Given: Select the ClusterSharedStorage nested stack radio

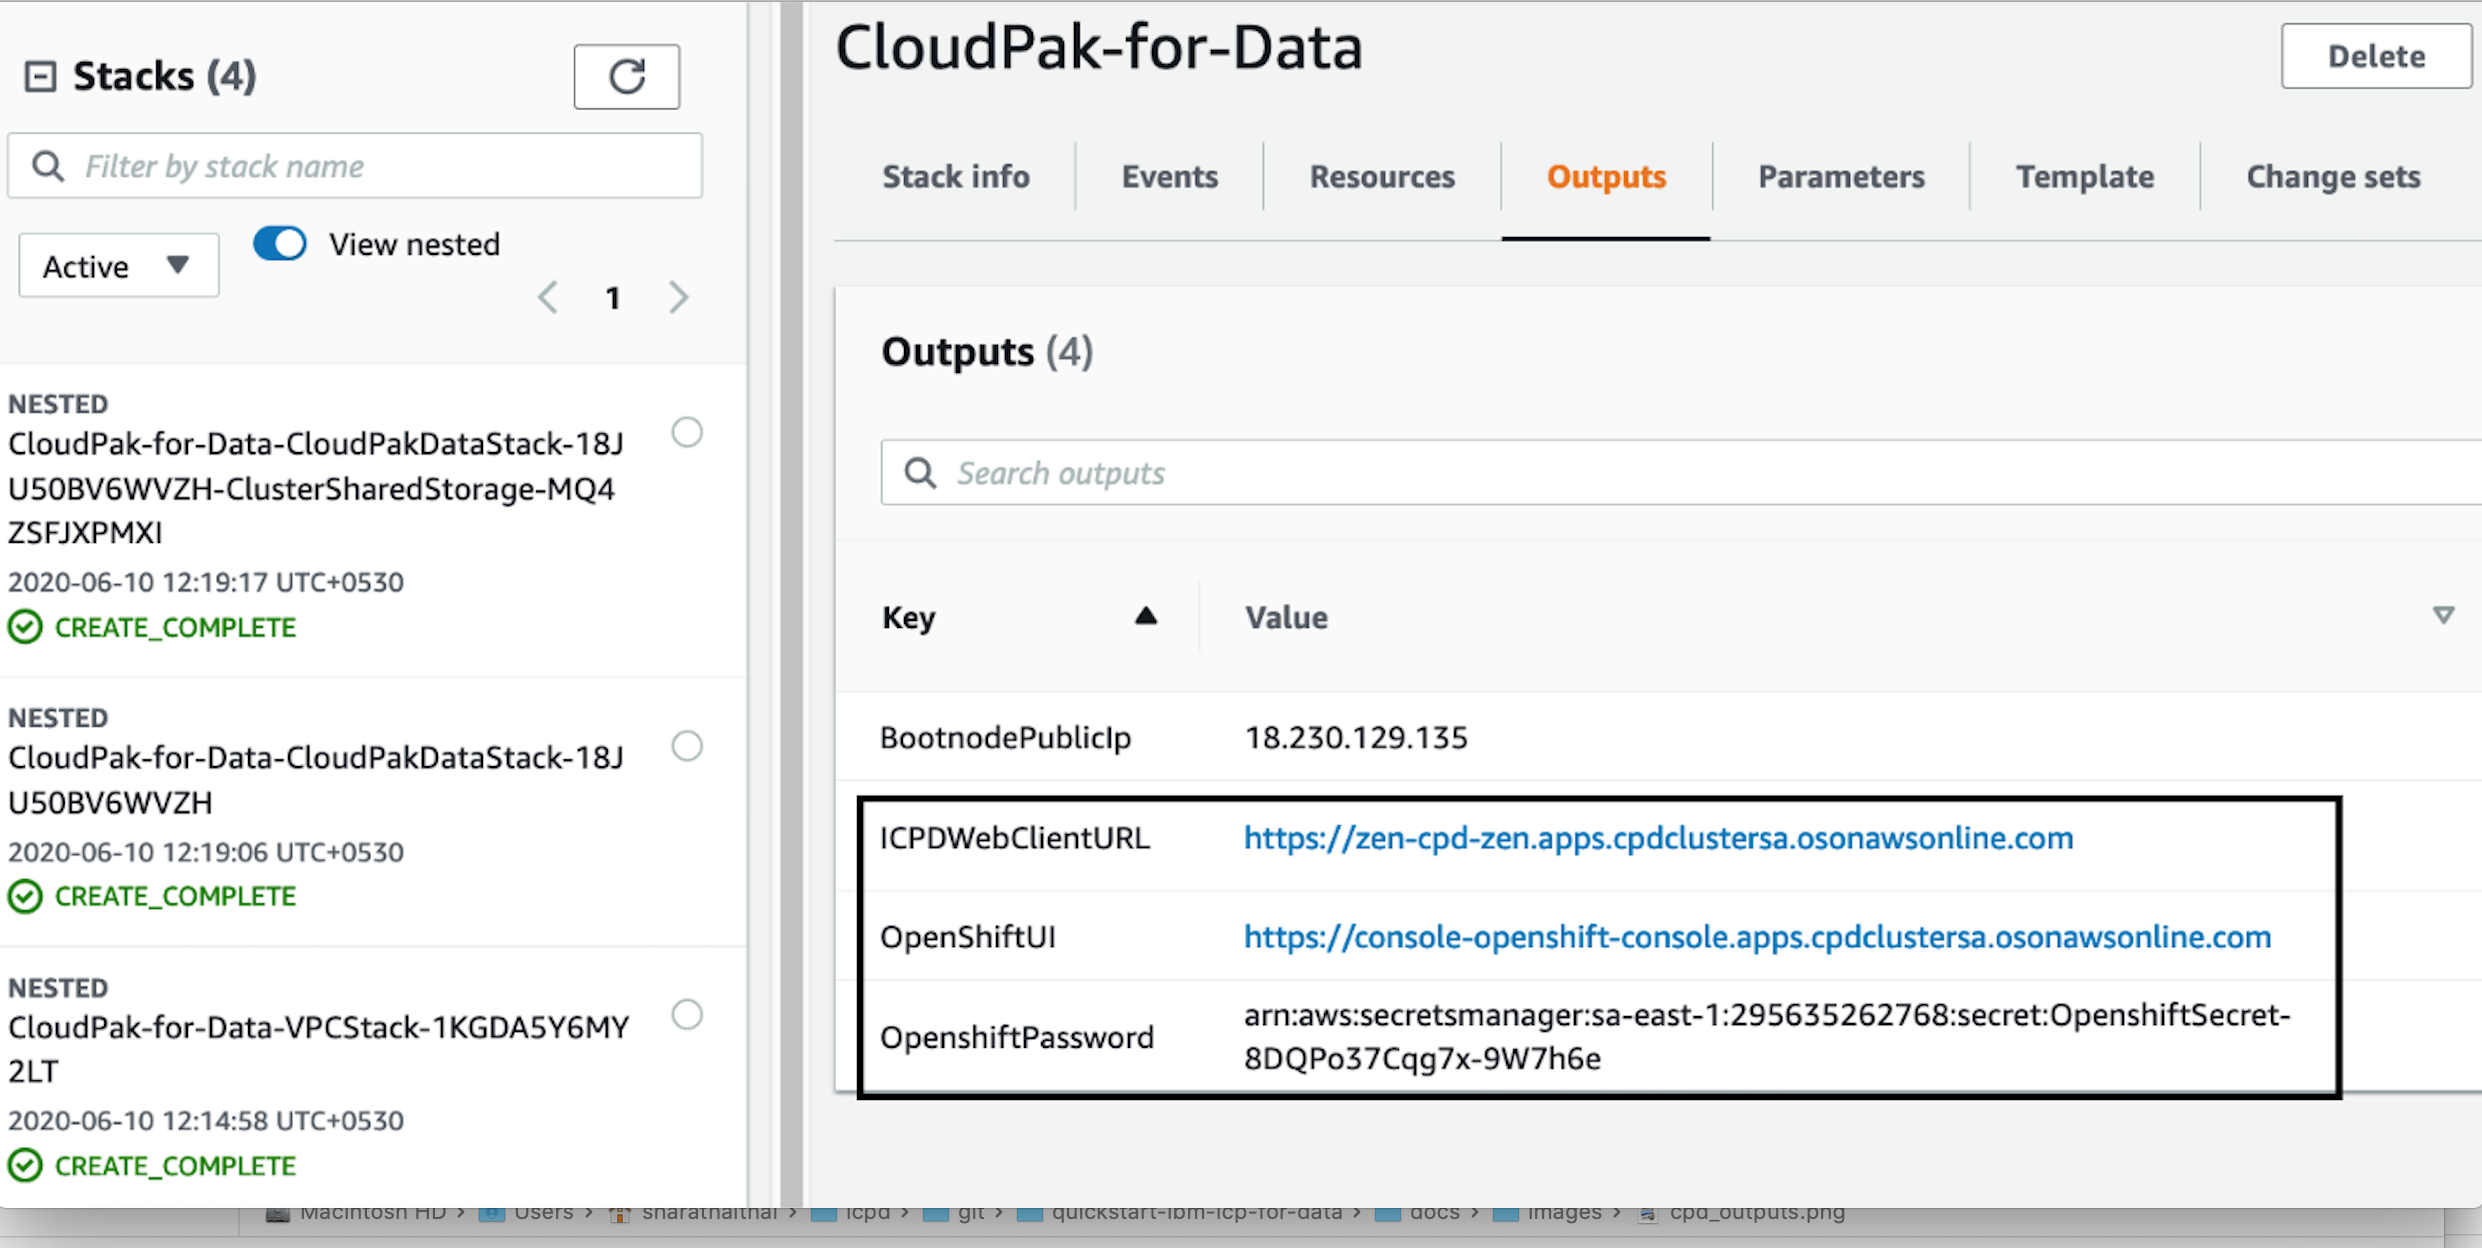Looking at the screenshot, I should click(x=687, y=432).
